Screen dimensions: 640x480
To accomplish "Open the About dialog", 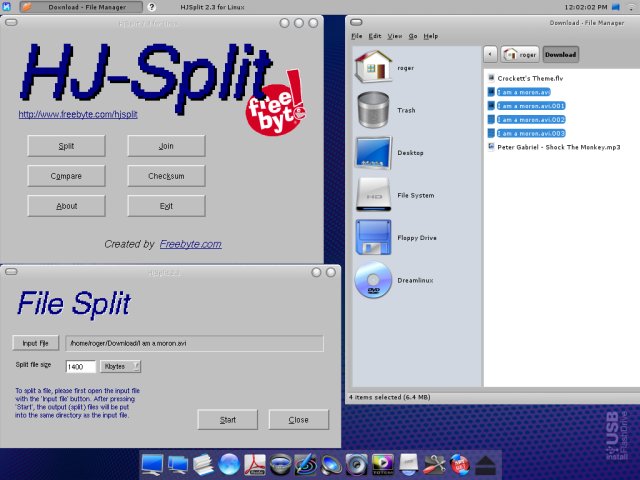I will click(x=66, y=206).
